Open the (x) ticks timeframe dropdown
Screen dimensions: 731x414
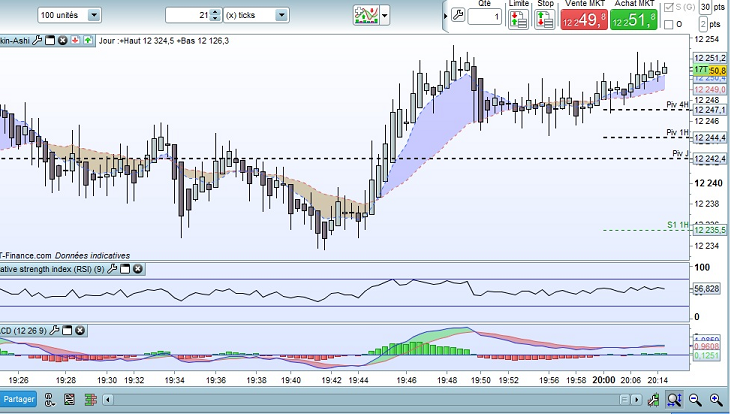point(281,15)
